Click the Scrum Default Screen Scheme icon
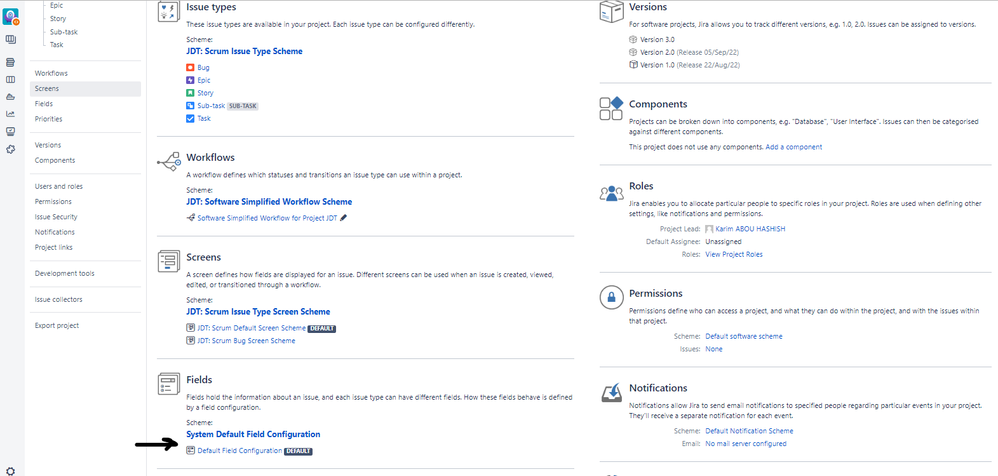Viewport: 998px width, 476px height. click(190, 328)
